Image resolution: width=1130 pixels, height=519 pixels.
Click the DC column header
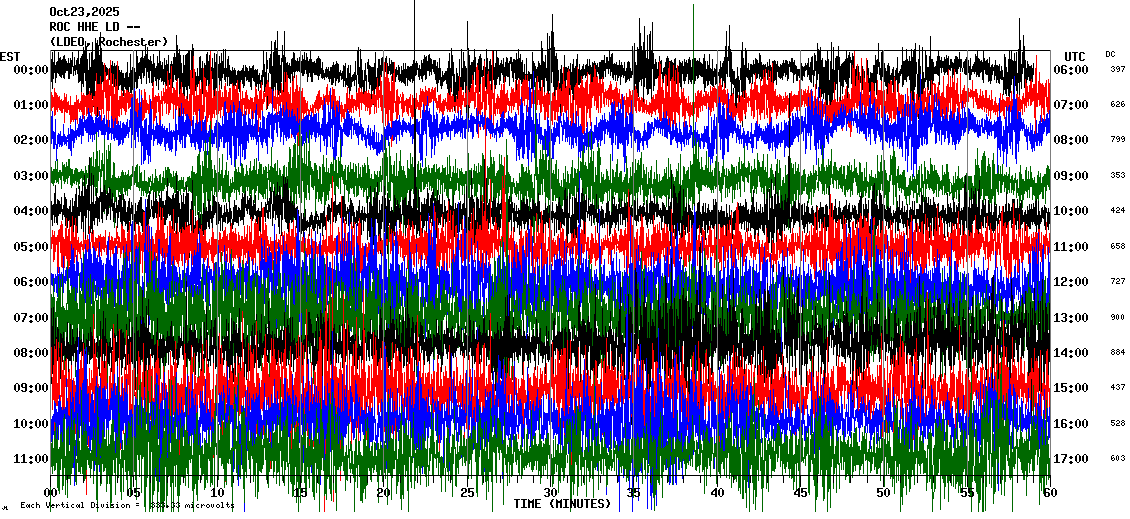1110,54
